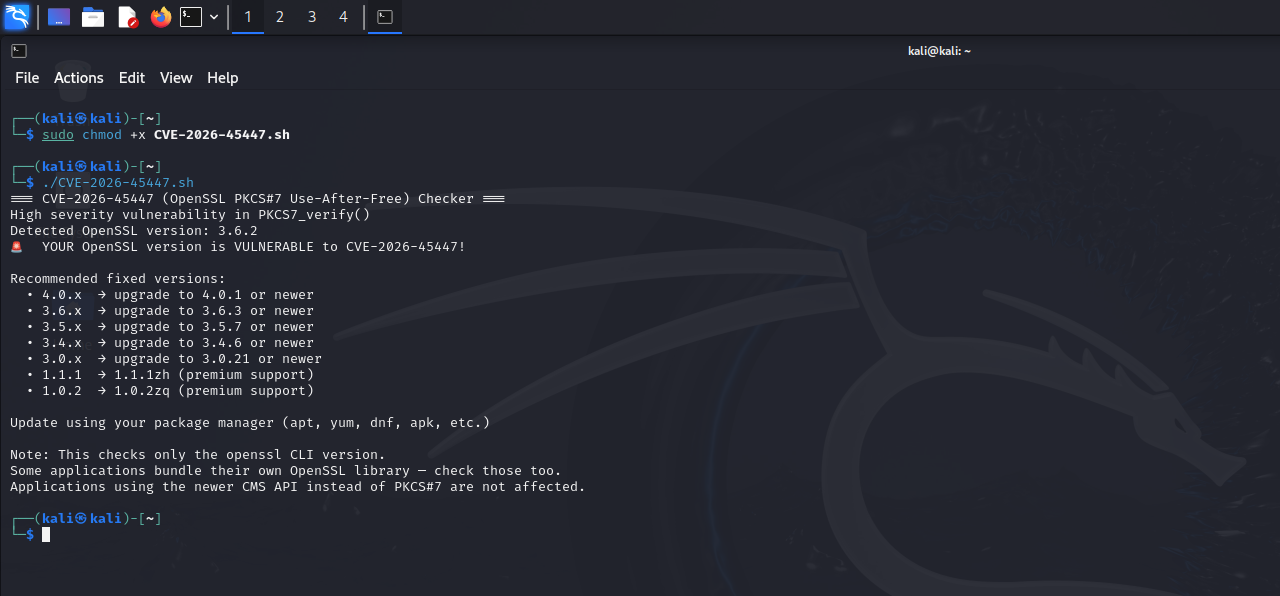Image resolution: width=1280 pixels, height=596 pixels.
Task: Click the sudo chmod command line
Action: point(166,134)
